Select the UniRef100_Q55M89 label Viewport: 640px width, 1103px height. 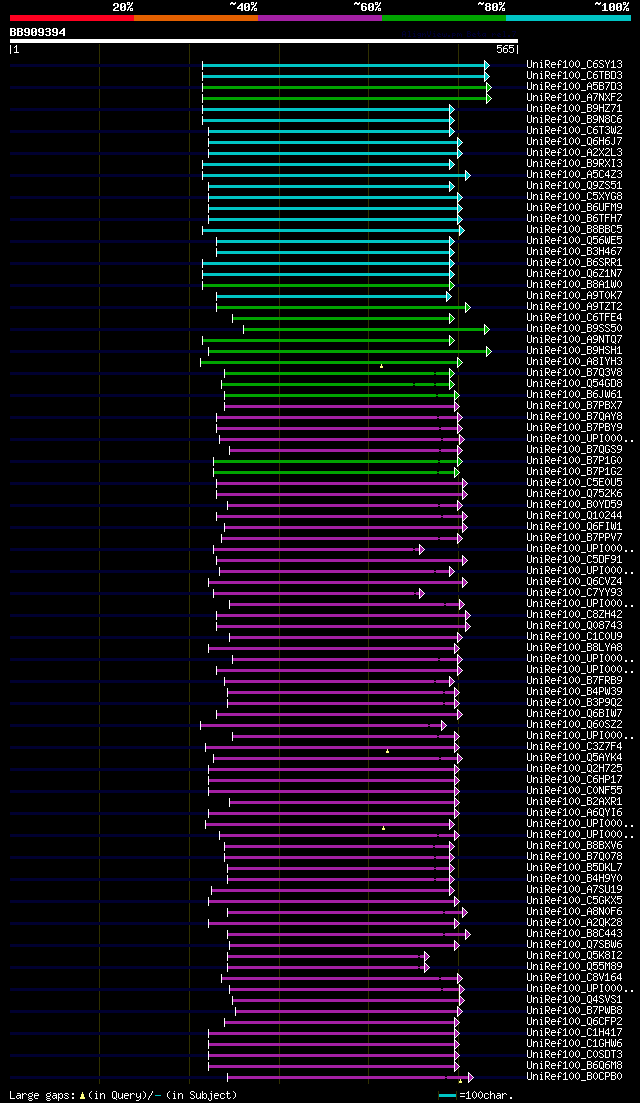pos(574,967)
